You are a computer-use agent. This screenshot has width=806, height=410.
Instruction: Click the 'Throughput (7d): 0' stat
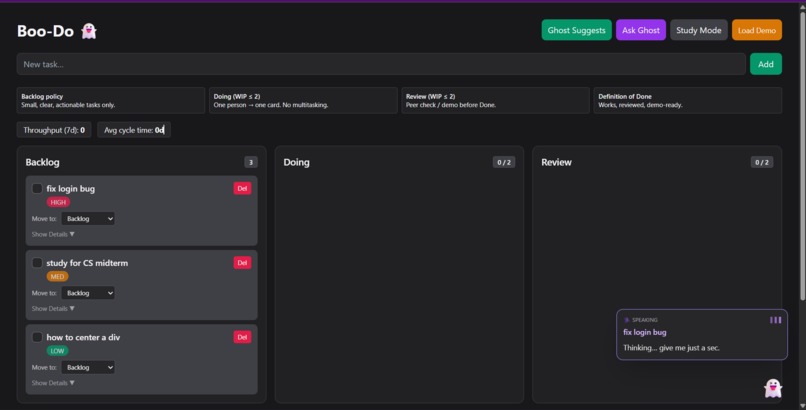tap(54, 130)
